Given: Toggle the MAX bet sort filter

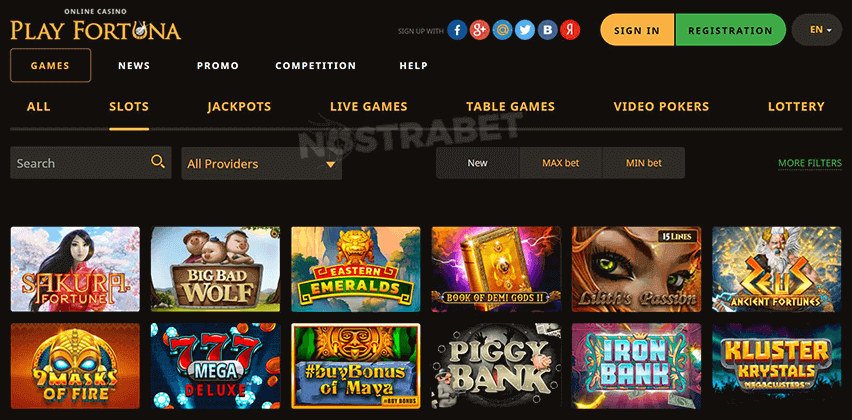Looking at the screenshot, I should [x=561, y=163].
